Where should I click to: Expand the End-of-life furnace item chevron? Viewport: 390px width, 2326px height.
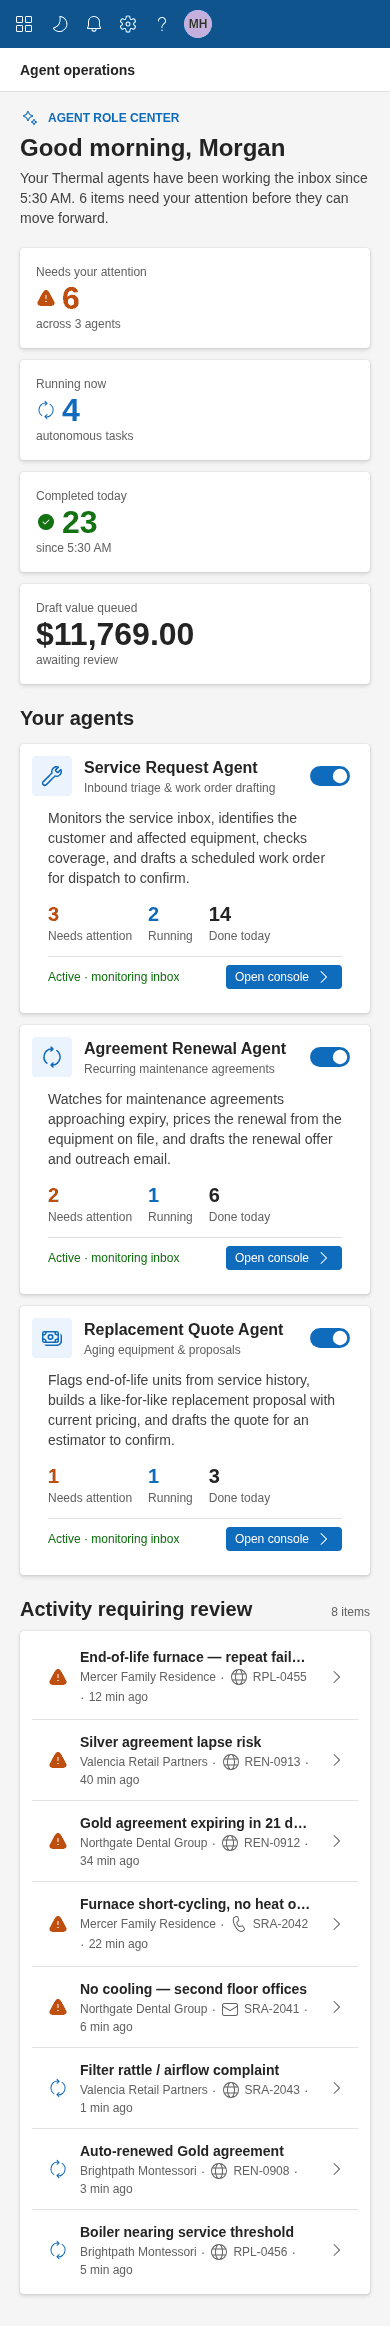[337, 1677]
